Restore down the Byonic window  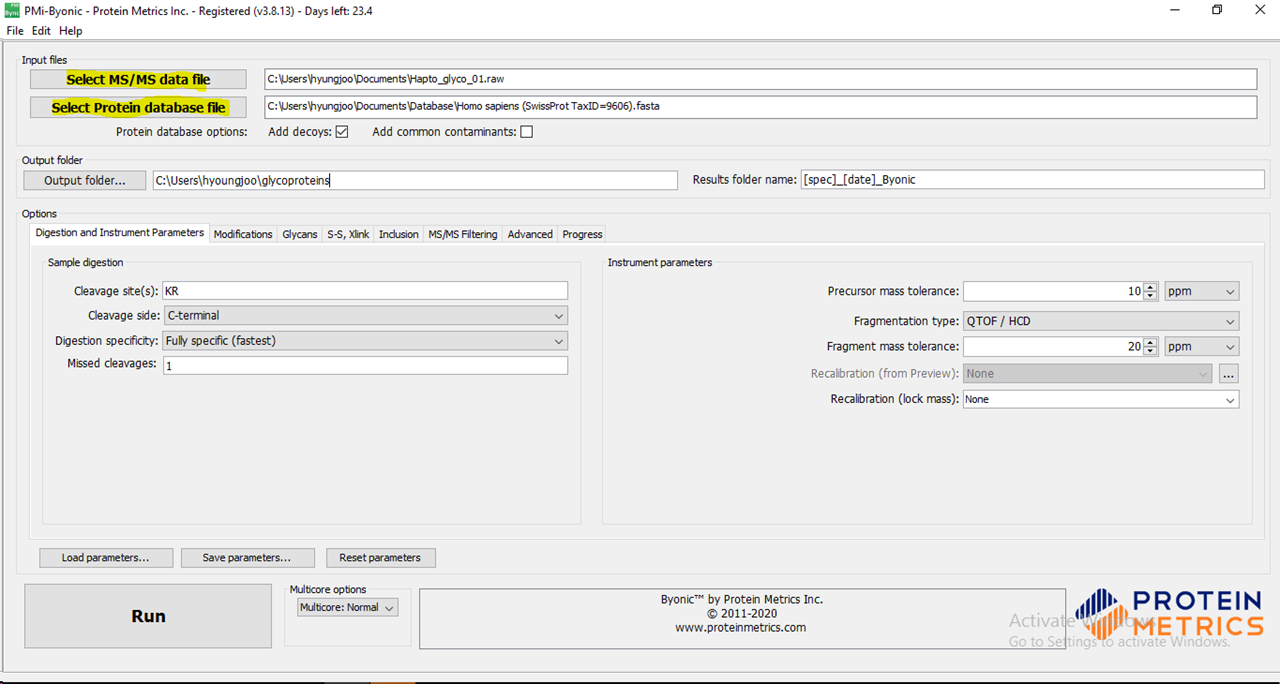pos(1217,10)
